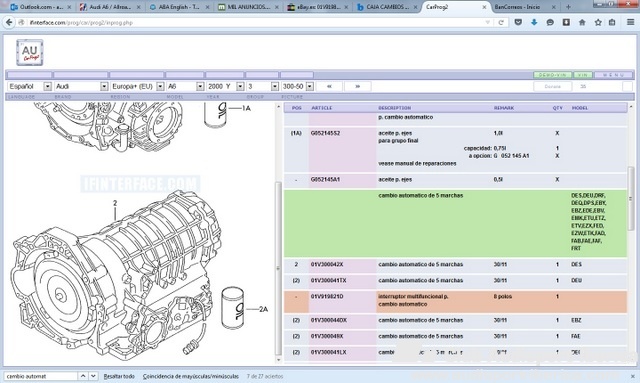Open the blue downloads arrow
The height and width of the screenshot is (383, 640).
click(534, 22)
